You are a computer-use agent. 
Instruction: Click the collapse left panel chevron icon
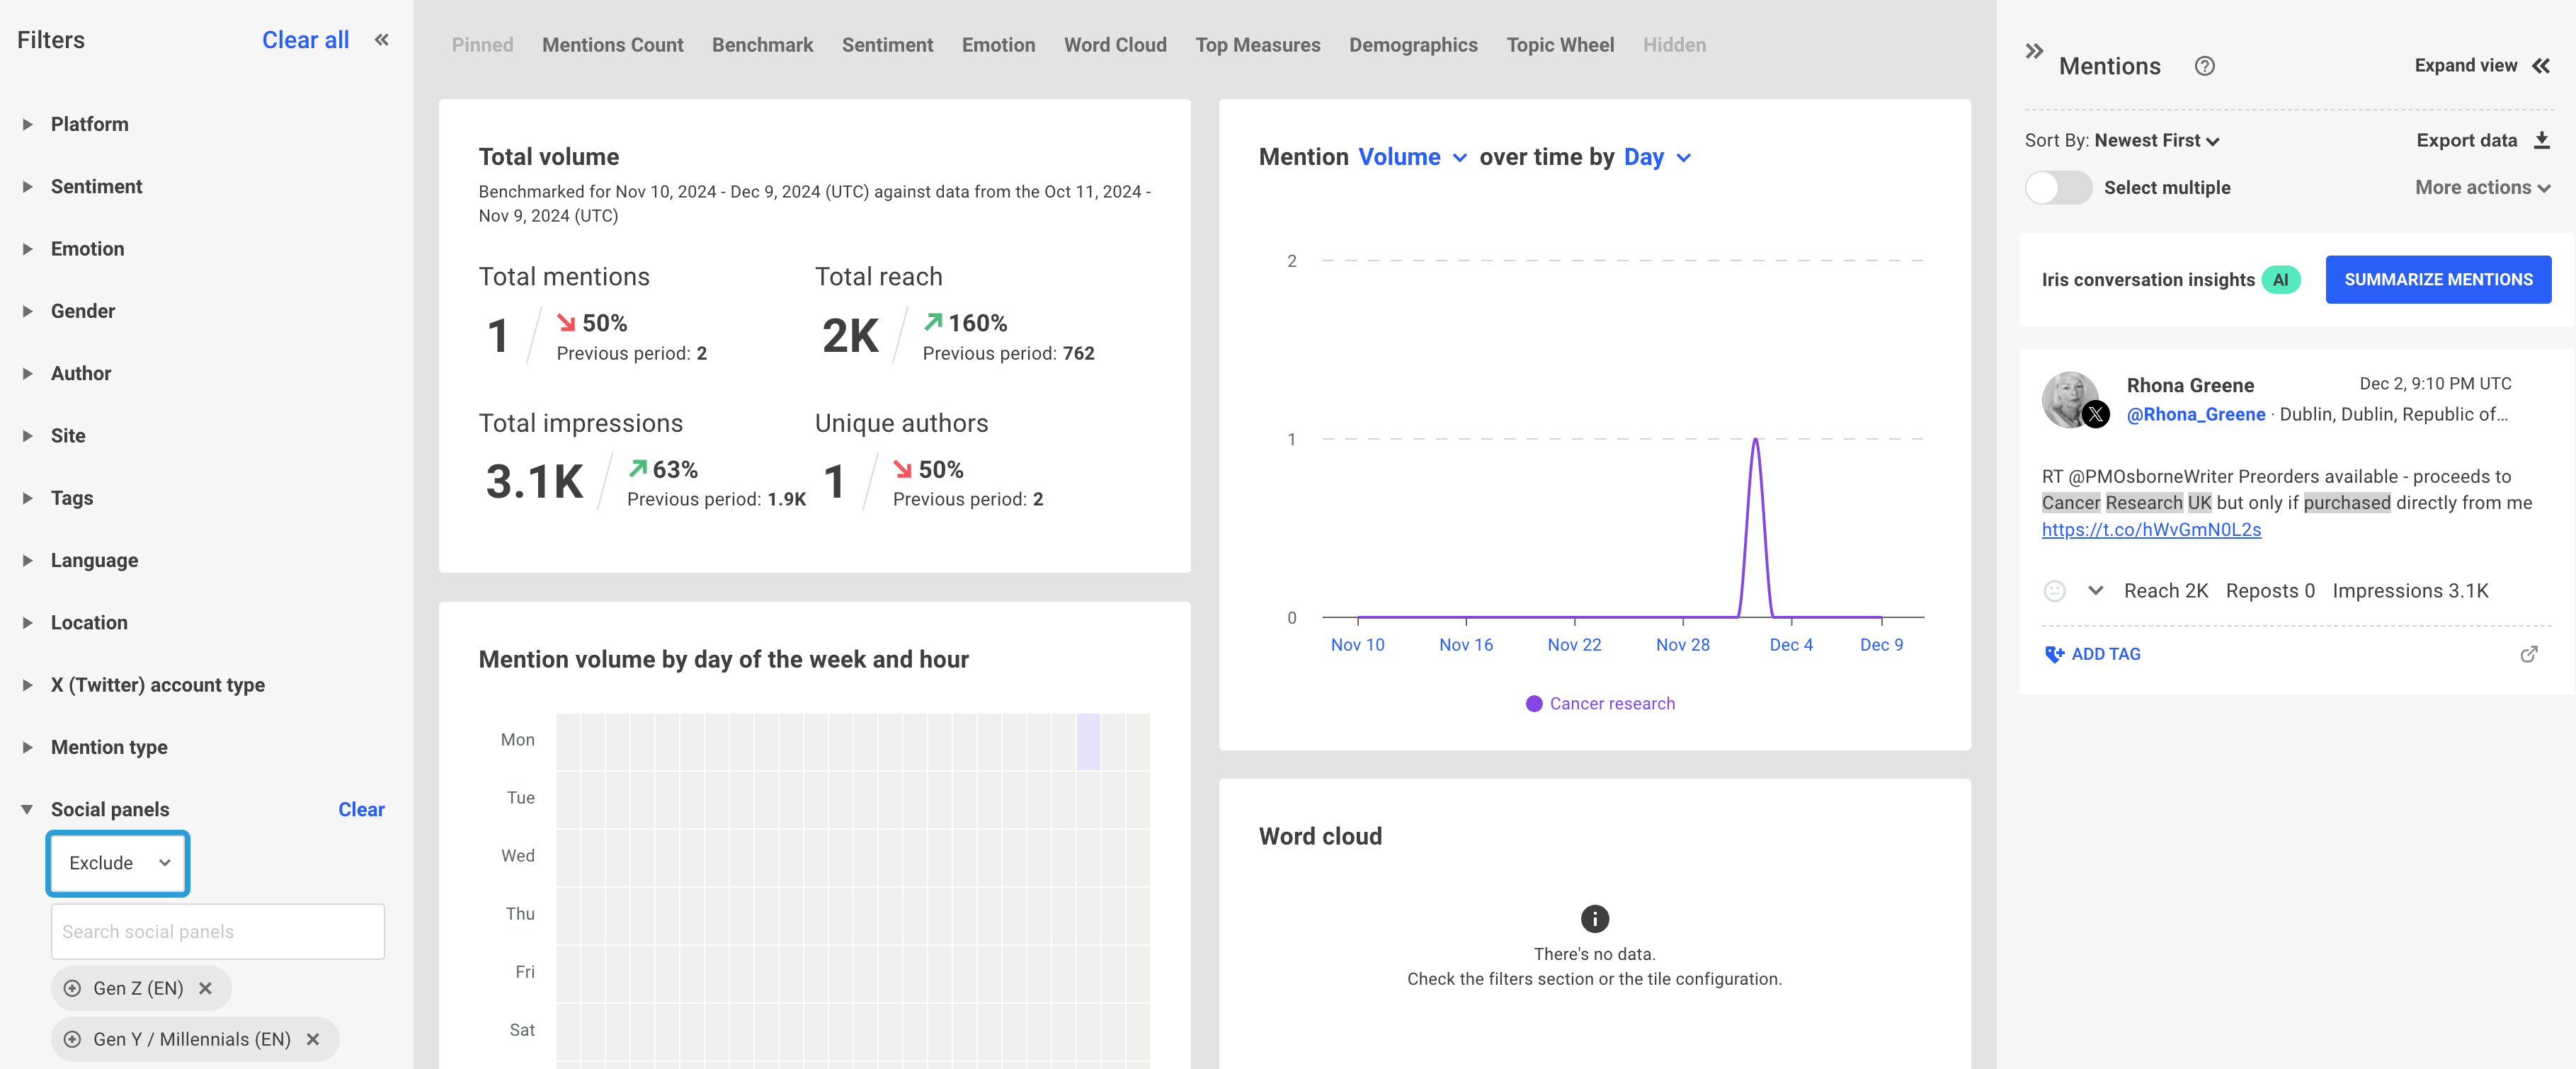click(x=381, y=41)
